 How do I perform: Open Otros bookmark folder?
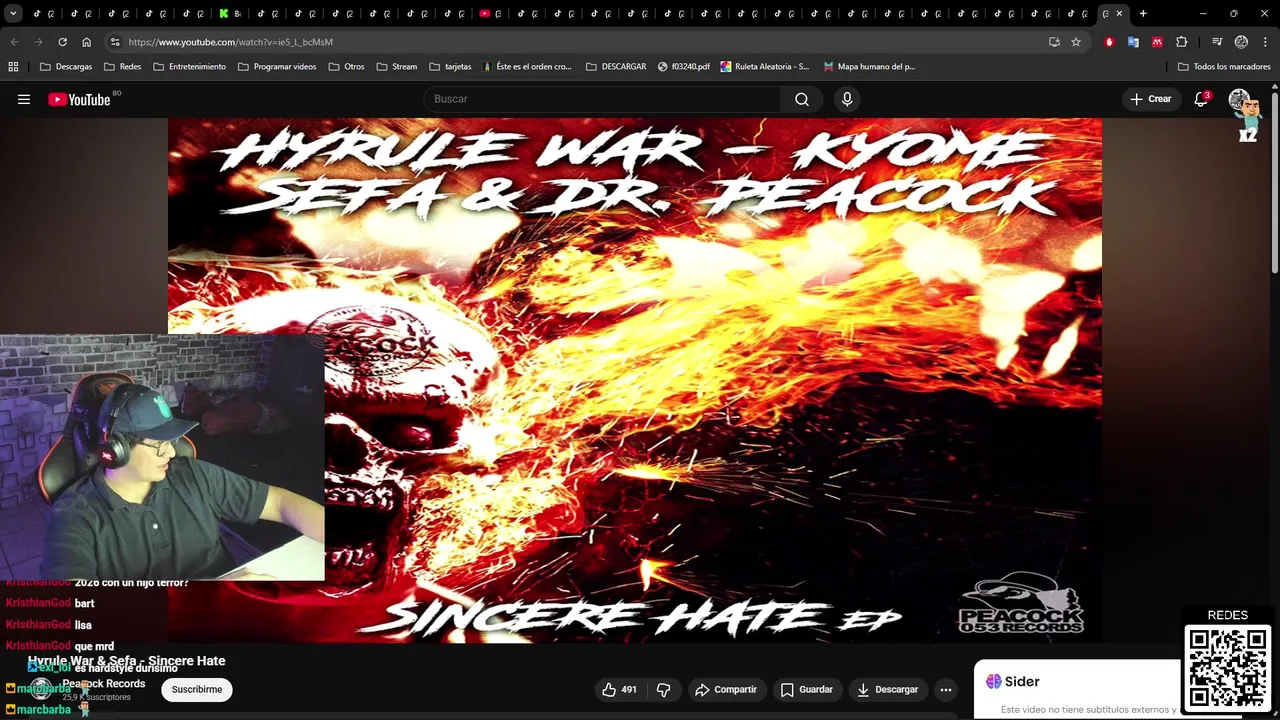point(346,67)
